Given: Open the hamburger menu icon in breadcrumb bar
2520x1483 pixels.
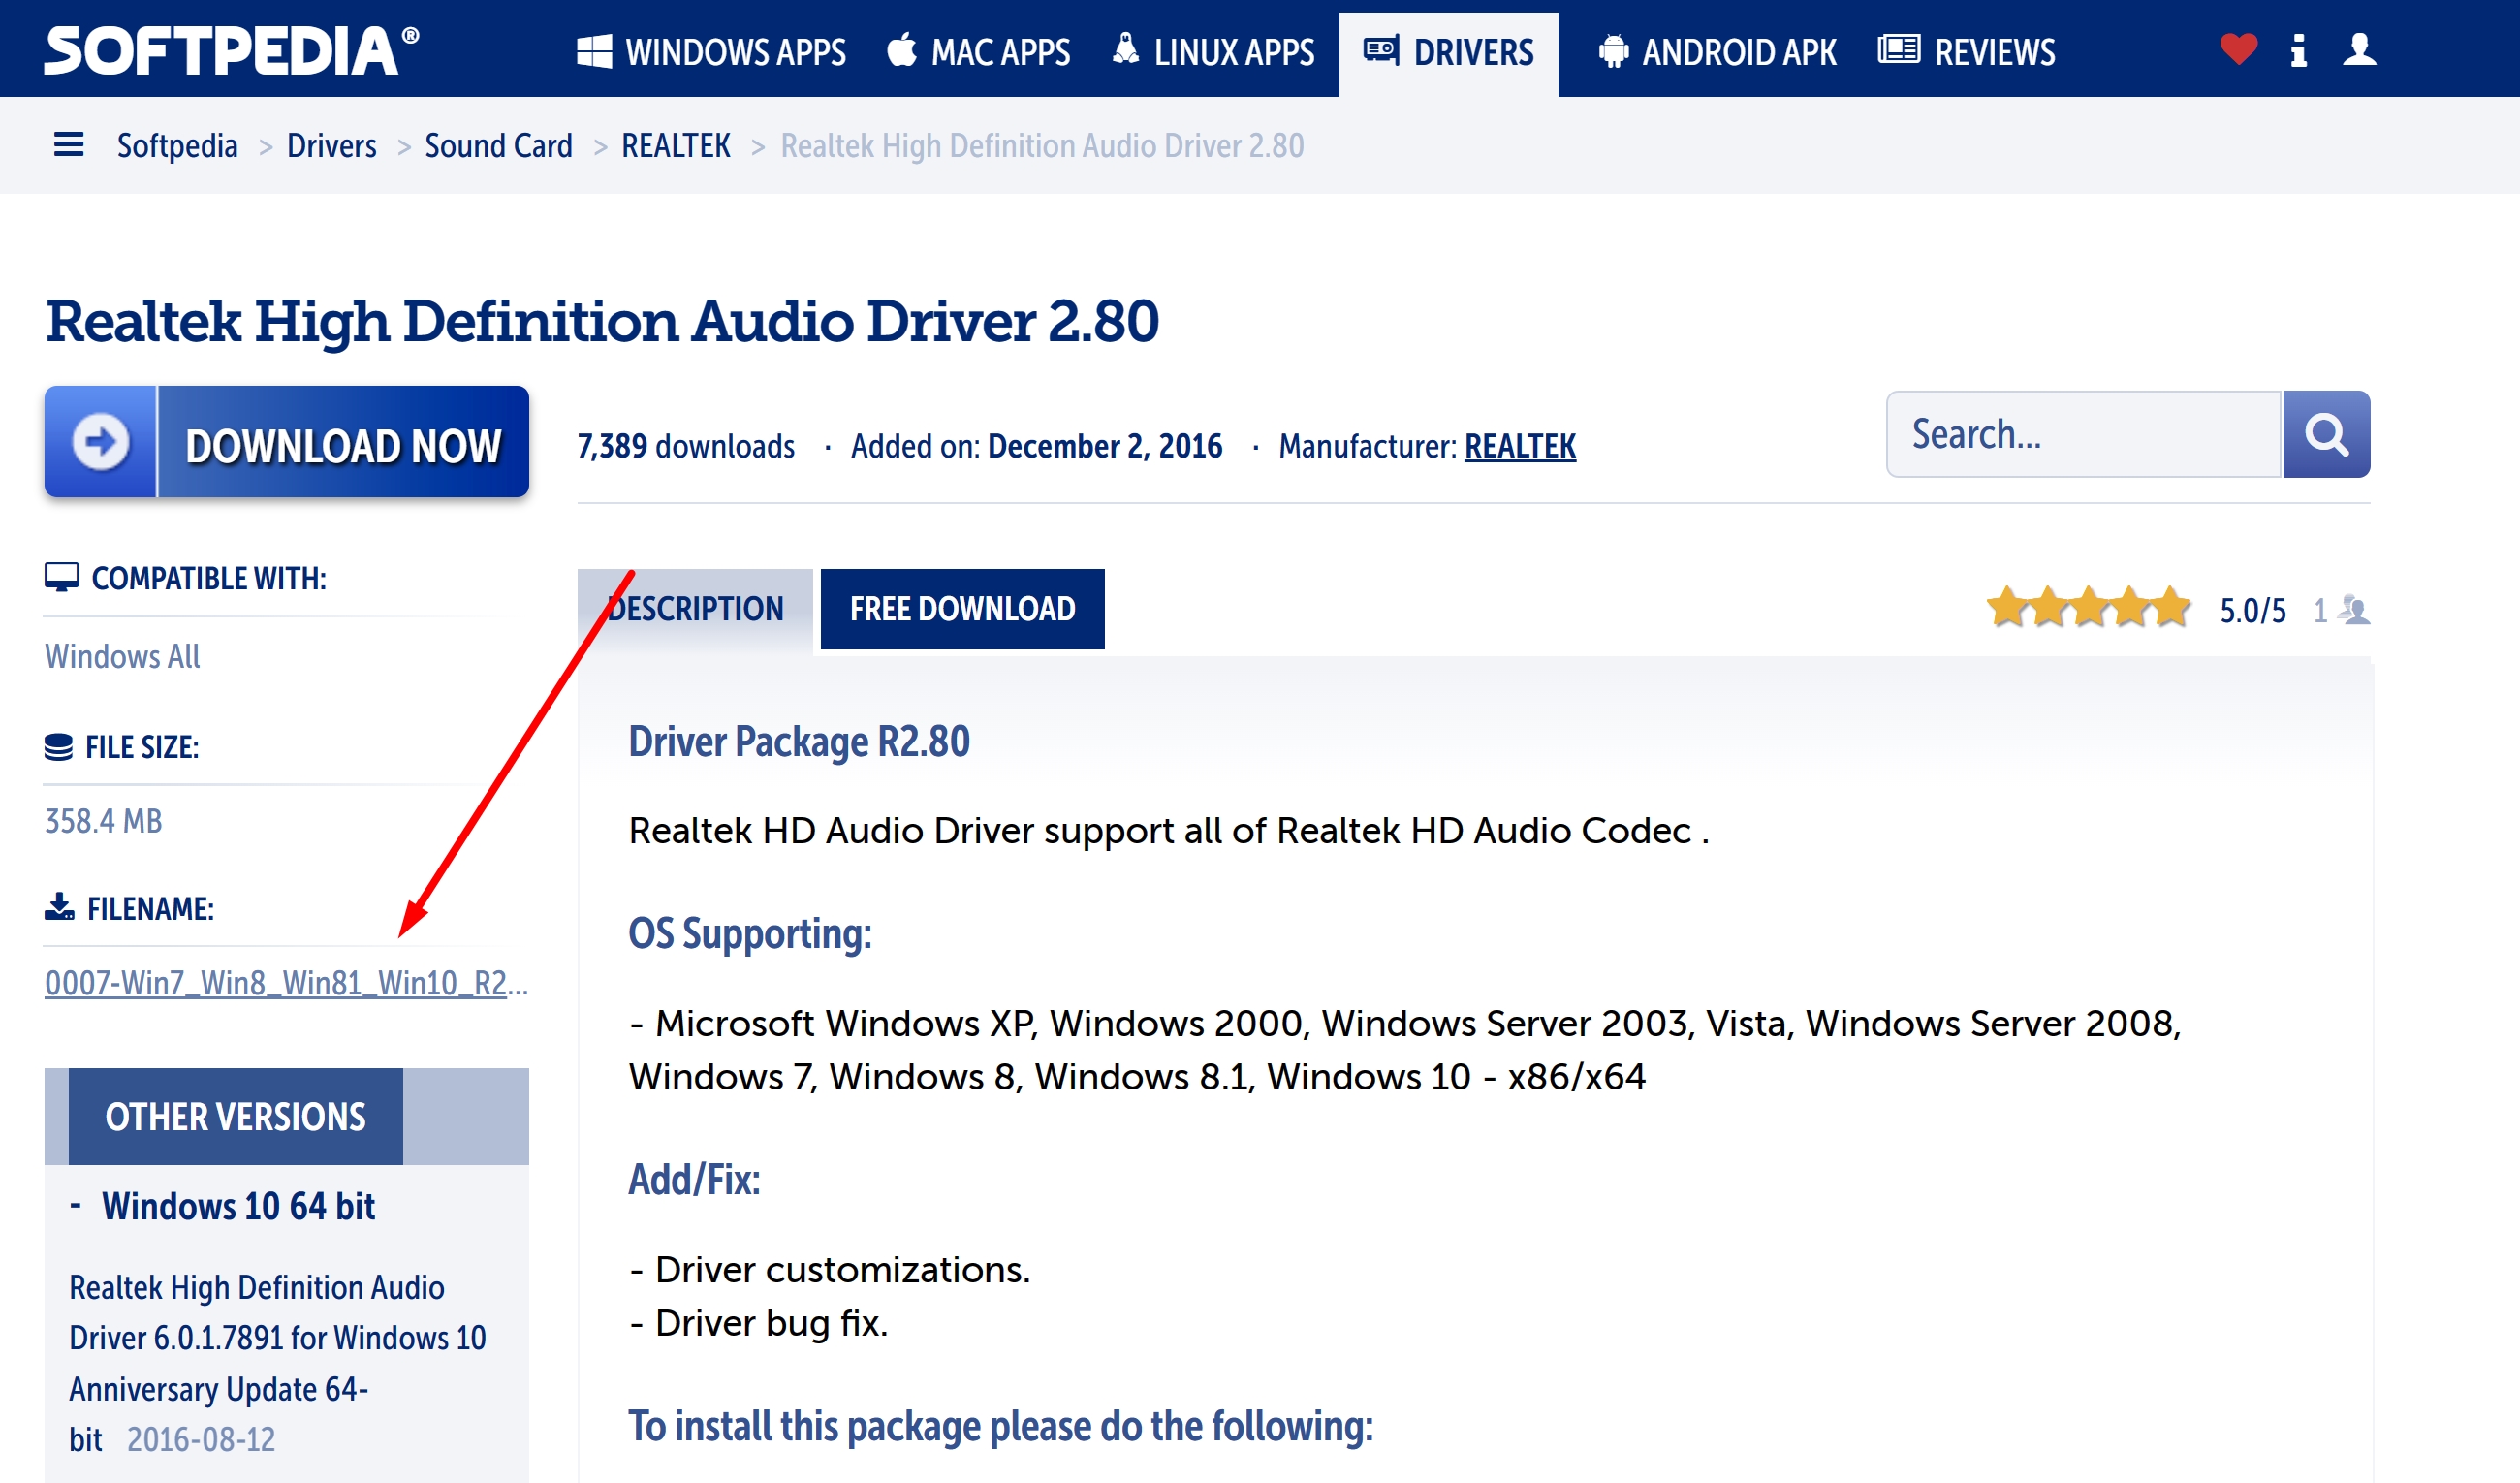Looking at the screenshot, I should [68, 145].
